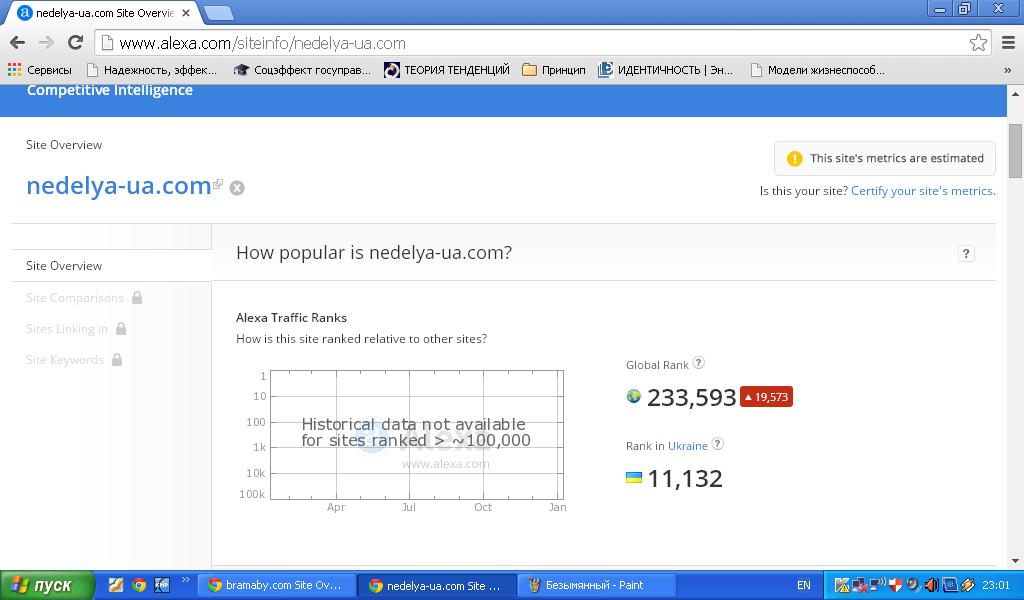Click the Ukraine flag icon

pyautogui.click(x=633, y=477)
